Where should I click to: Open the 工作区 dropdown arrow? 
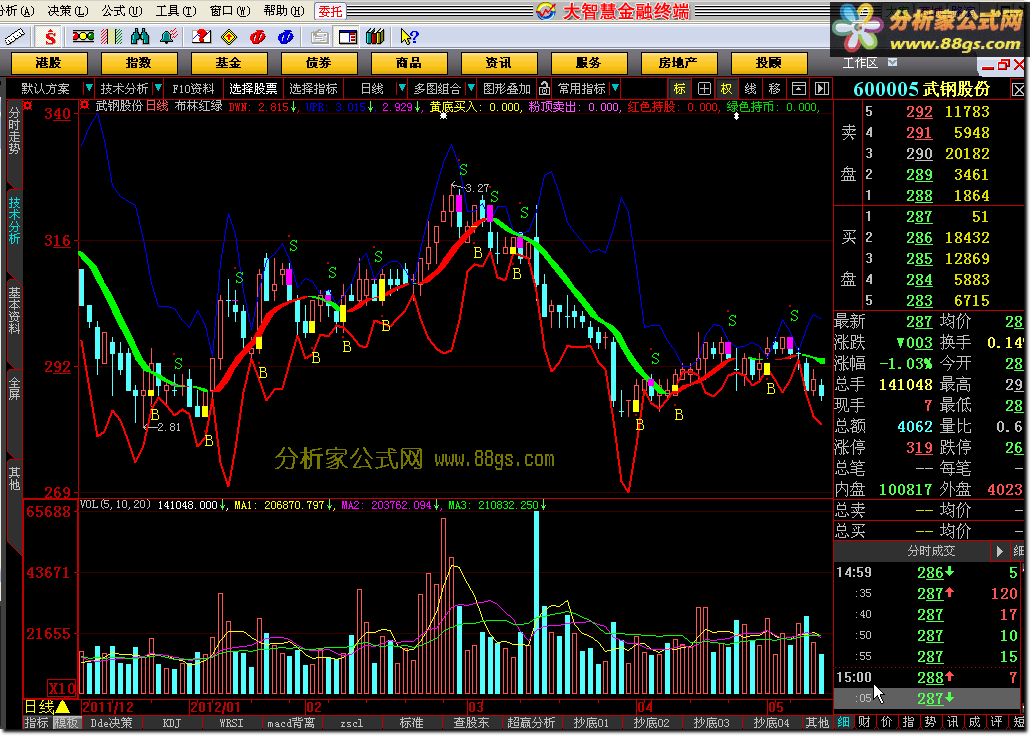[x=892, y=63]
